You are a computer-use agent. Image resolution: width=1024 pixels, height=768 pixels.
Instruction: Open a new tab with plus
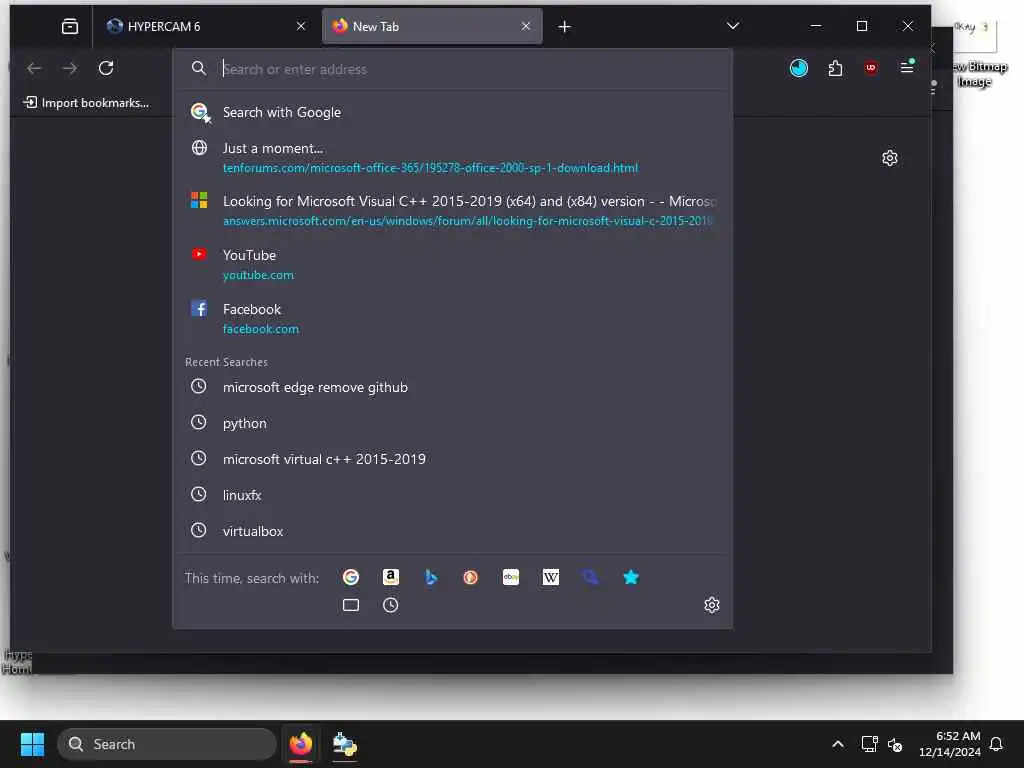[565, 27]
